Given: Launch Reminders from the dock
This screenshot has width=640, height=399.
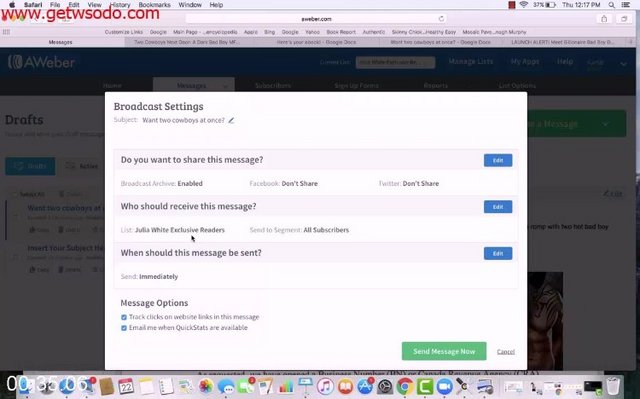Looking at the screenshot, I should [x=166, y=386].
